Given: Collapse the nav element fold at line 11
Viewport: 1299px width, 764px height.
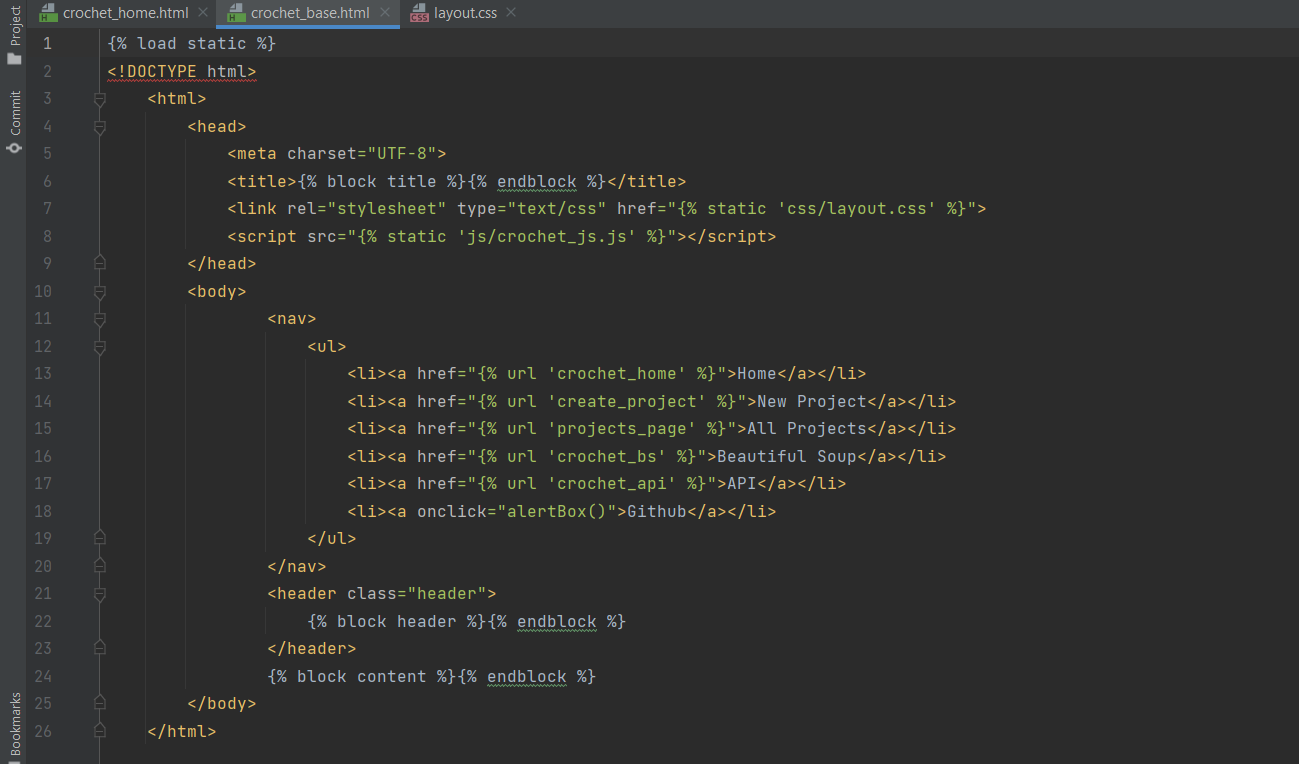Looking at the screenshot, I should (98, 318).
